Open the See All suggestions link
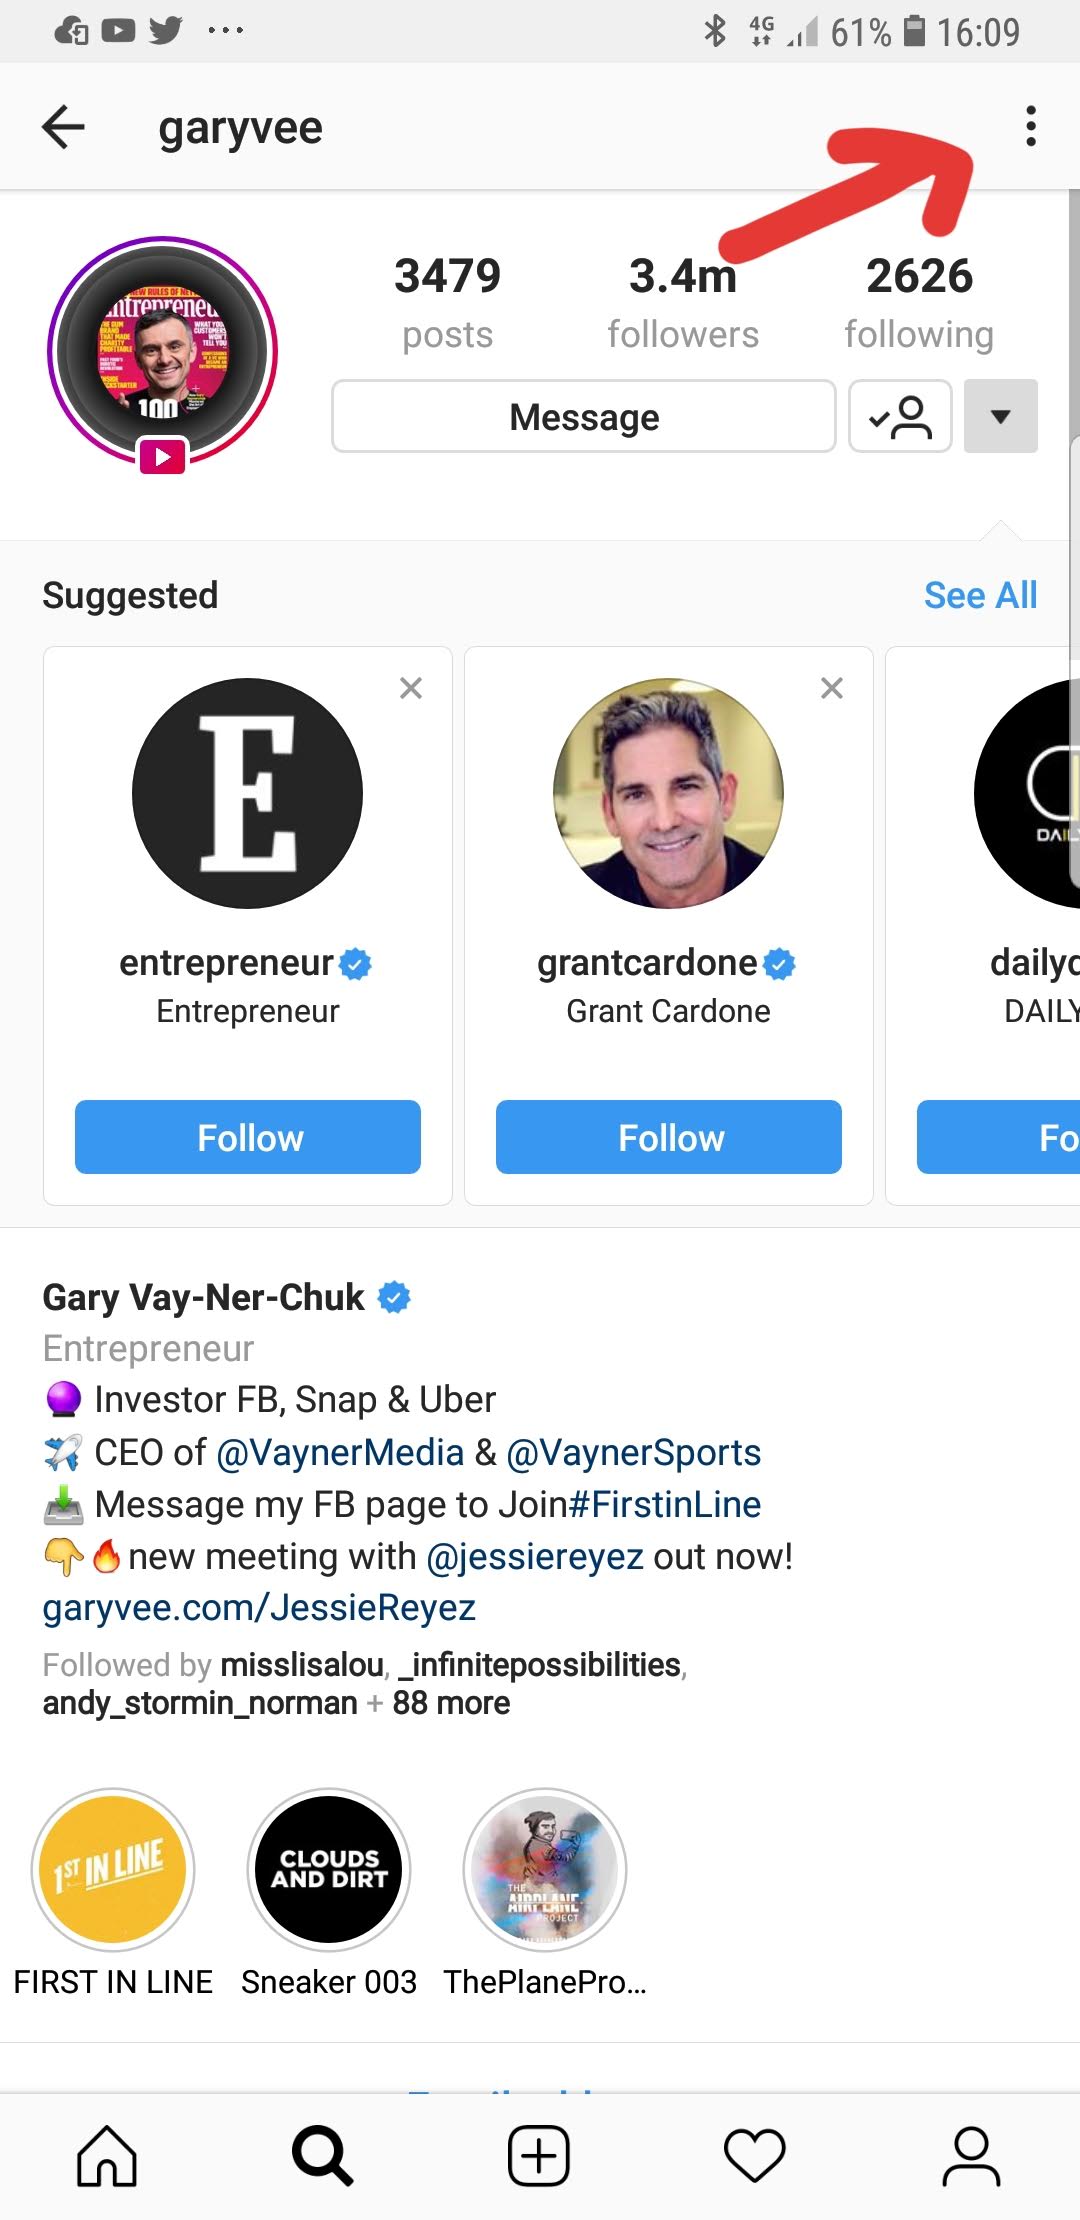Image resolution: width=1080 pixels, height=2220 pixels. 980,595
